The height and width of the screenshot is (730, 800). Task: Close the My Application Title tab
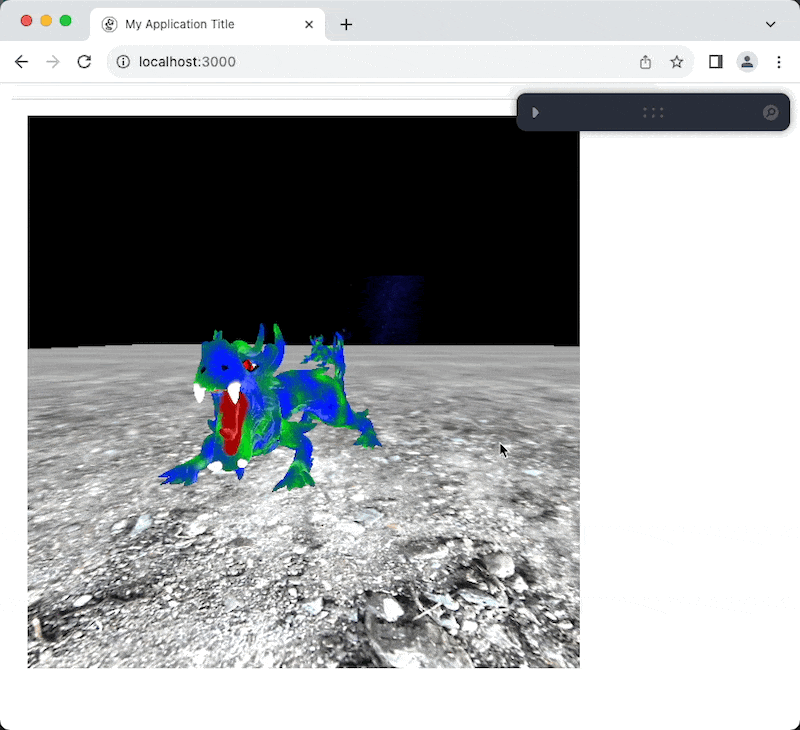tap(309, 24)
